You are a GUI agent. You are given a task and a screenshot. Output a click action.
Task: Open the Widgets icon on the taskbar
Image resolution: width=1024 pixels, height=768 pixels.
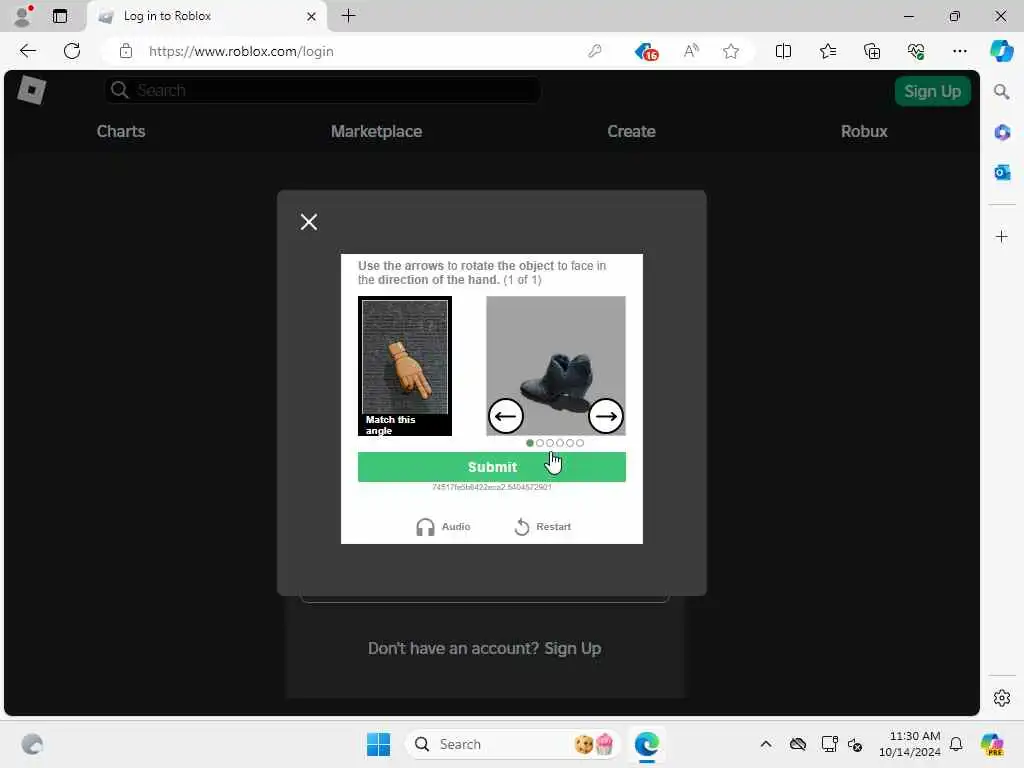coord(32,744)
